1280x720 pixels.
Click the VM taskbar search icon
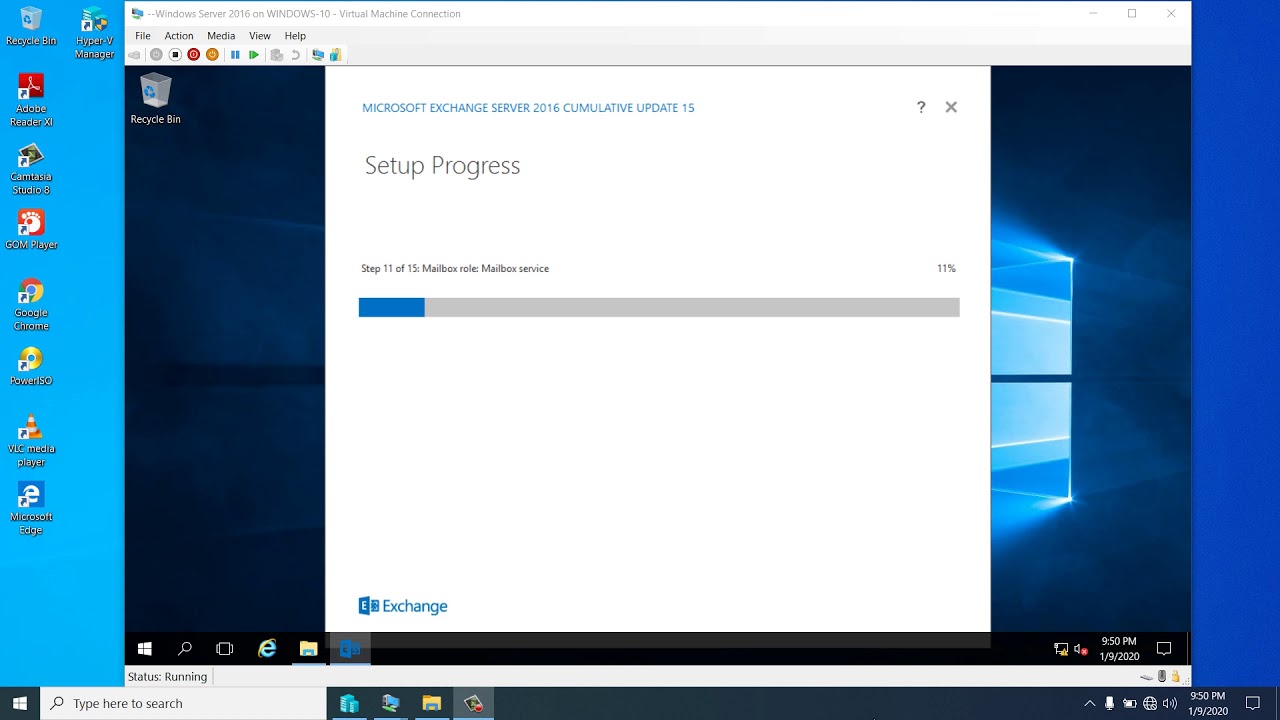[x=185, y=649]
